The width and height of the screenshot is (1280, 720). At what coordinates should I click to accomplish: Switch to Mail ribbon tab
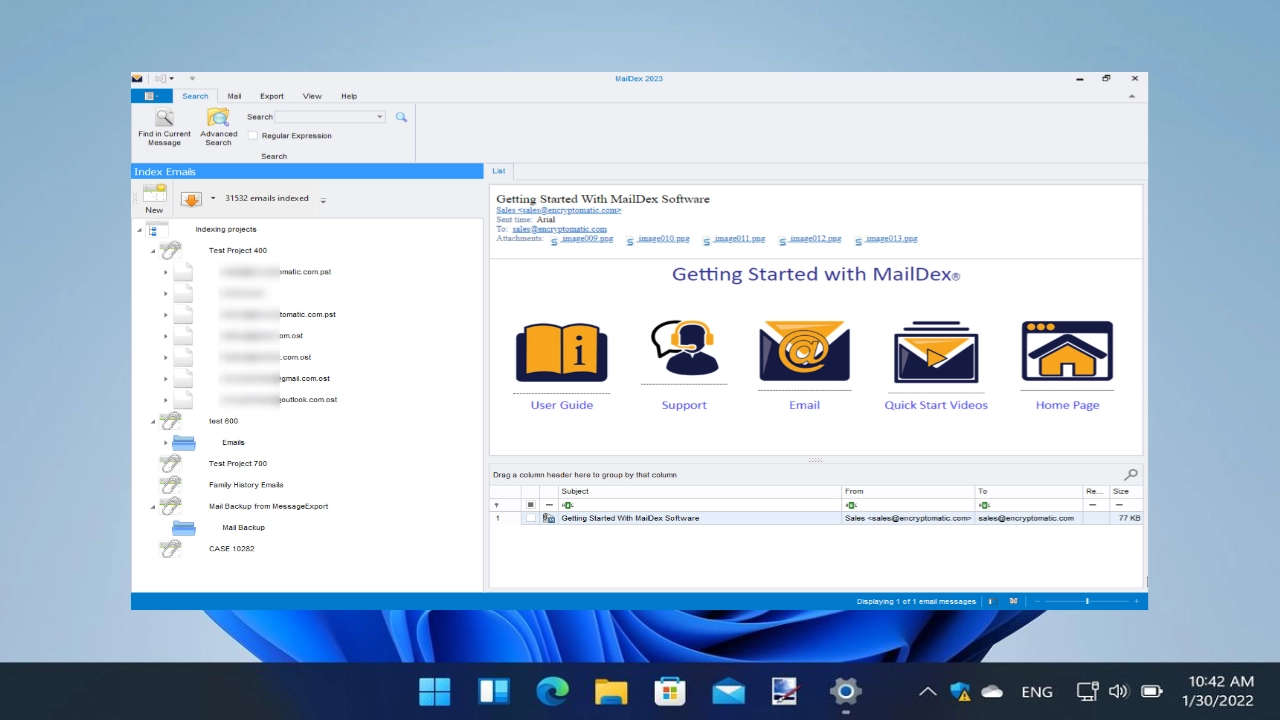(234, 96)
